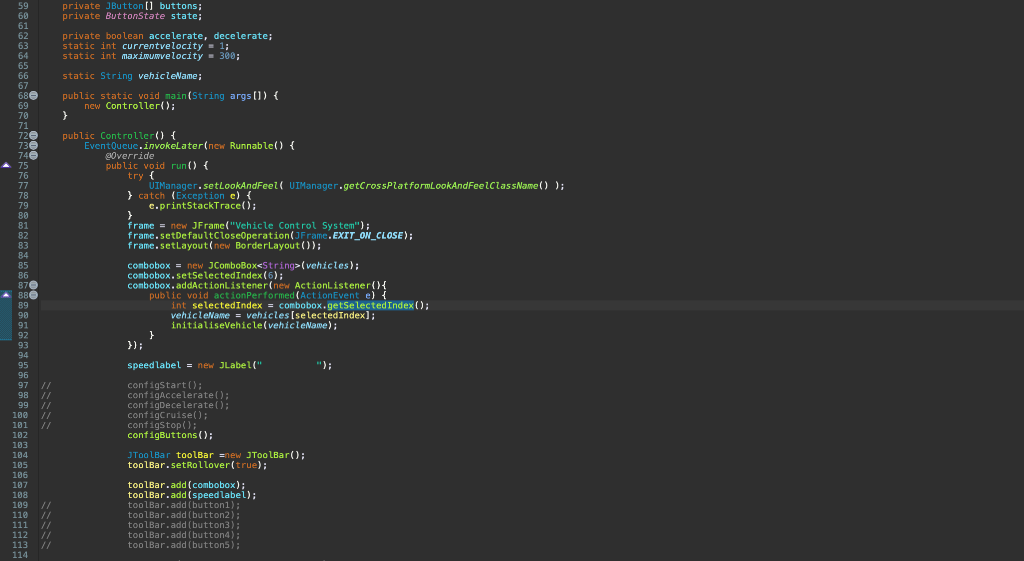The height and width of the screenshot is (561, 1024).
Task: Collapse the fold marker beside line 74
Action: (33, 155)
